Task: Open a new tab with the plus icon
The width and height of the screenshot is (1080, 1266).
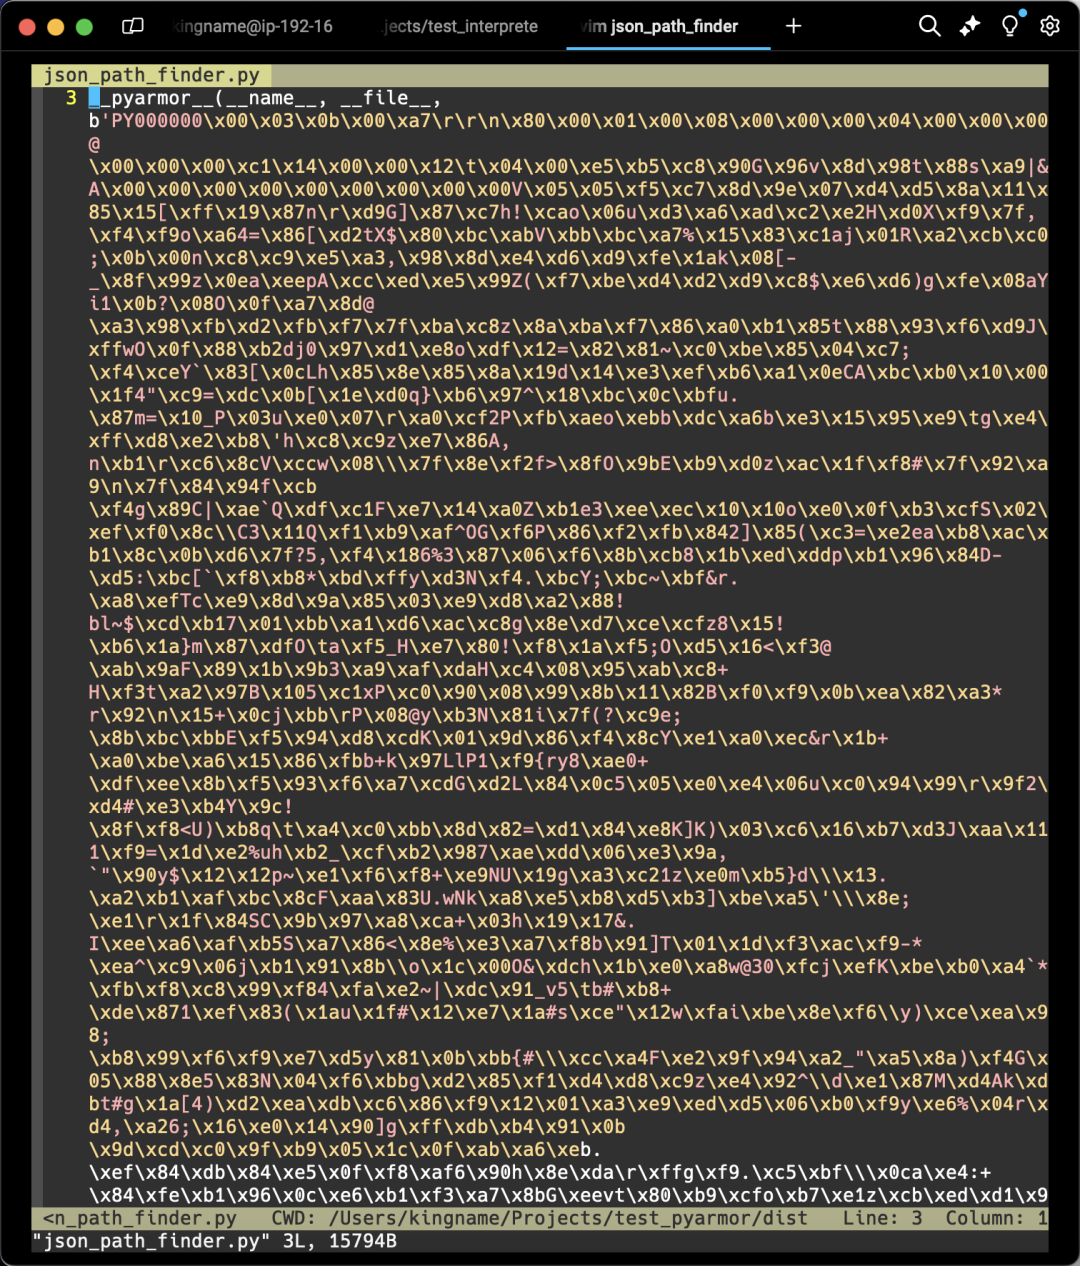Action: (793, 26)
